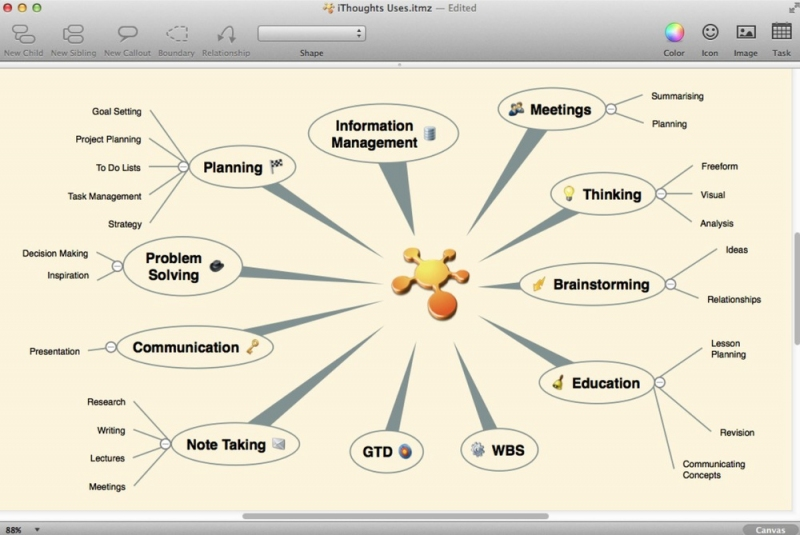The height and width of the screenshot is (535, 800).
Task: Click the Project Planning subtopic
Action: tap(108, 139)
